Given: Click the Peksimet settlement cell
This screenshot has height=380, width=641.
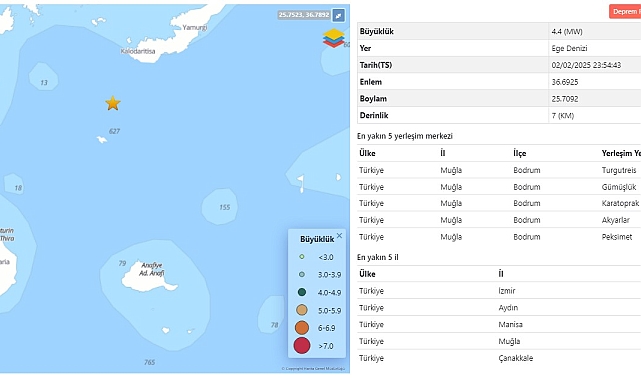Looking at the screenshot, I should [616, 237].
